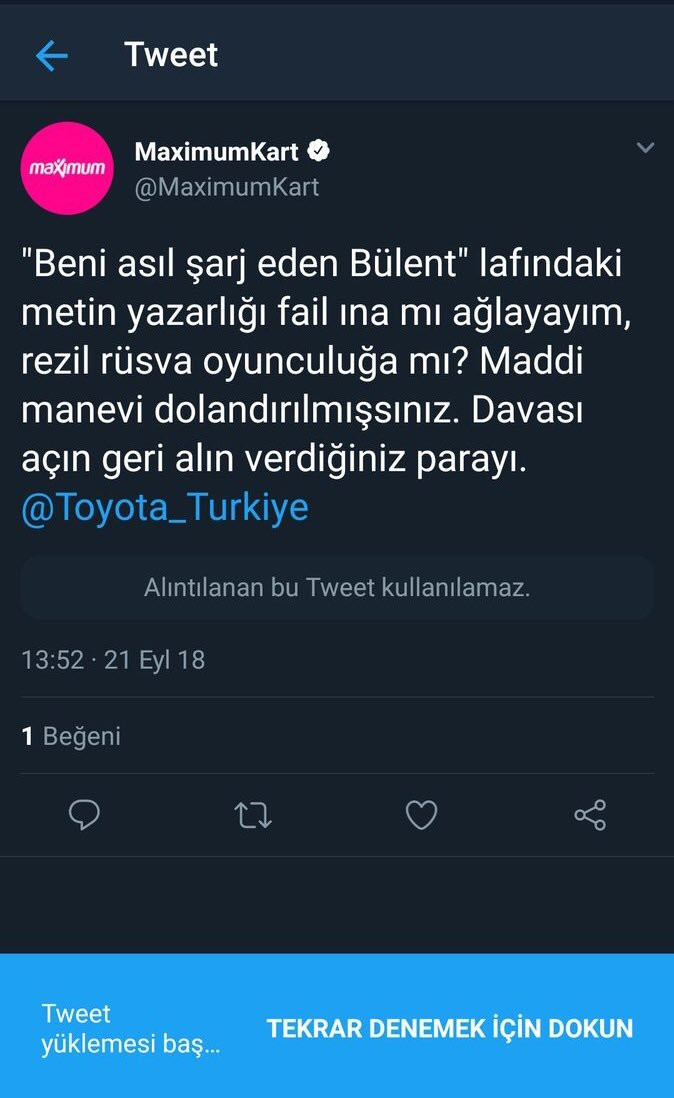The width and height of the screenshot is (674, 1098).
Task: Select the Tweet header title
Action: click(170, 54)
